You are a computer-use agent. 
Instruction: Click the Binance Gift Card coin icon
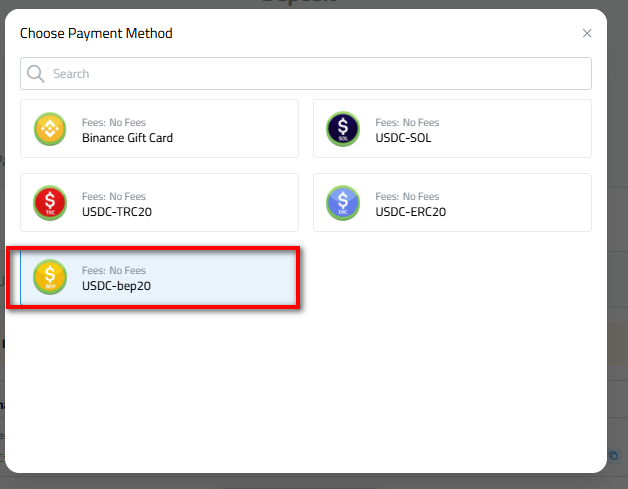50,129
